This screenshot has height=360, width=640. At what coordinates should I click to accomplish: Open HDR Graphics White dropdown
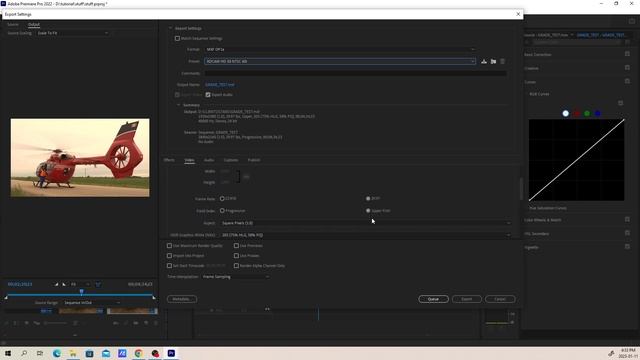(366, 235)
